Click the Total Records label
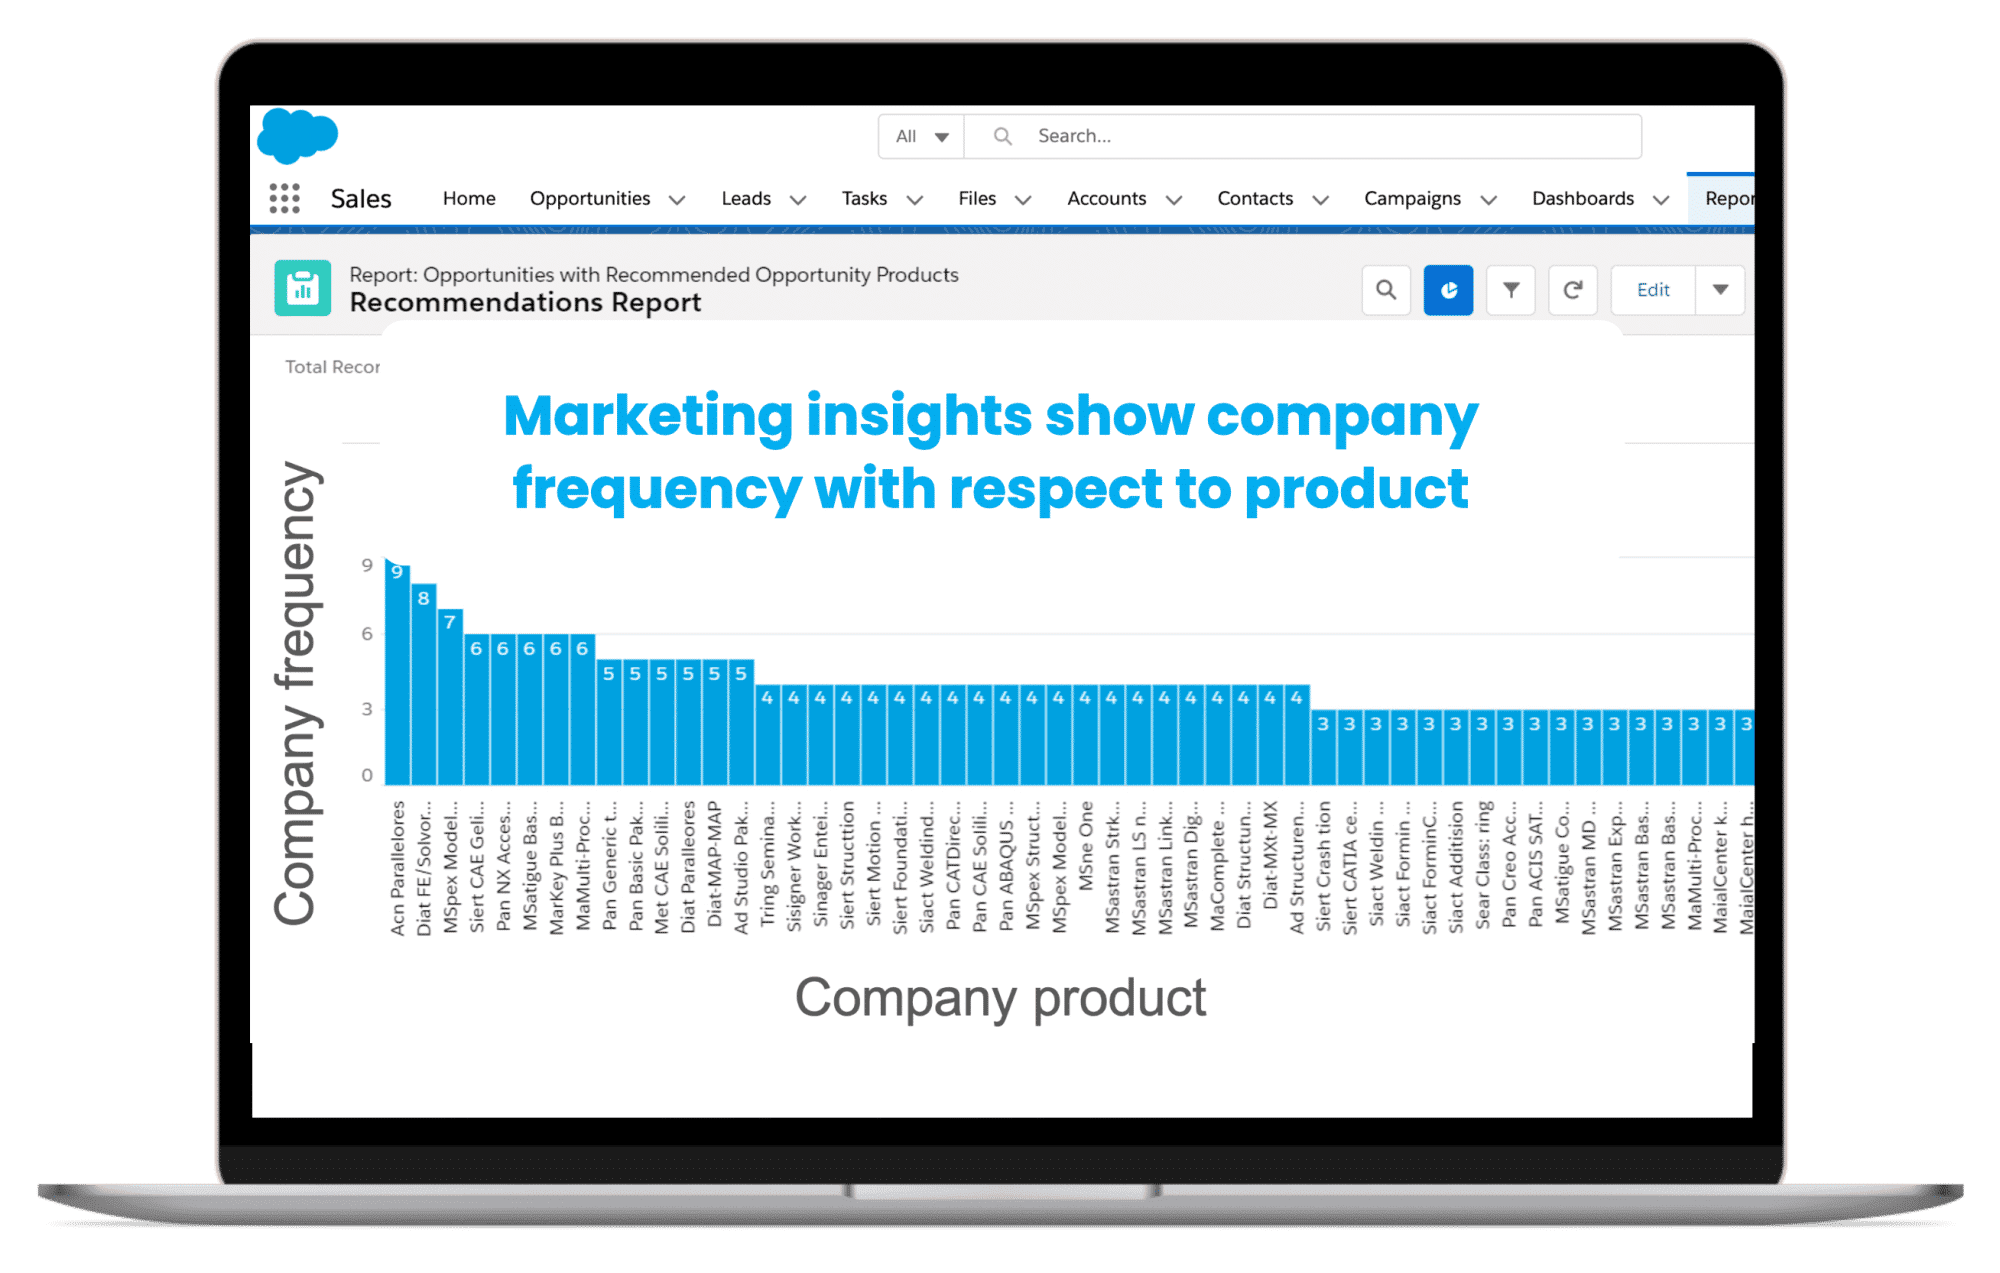Screen dimensions: 2000x1273 [x=332, y=367]
